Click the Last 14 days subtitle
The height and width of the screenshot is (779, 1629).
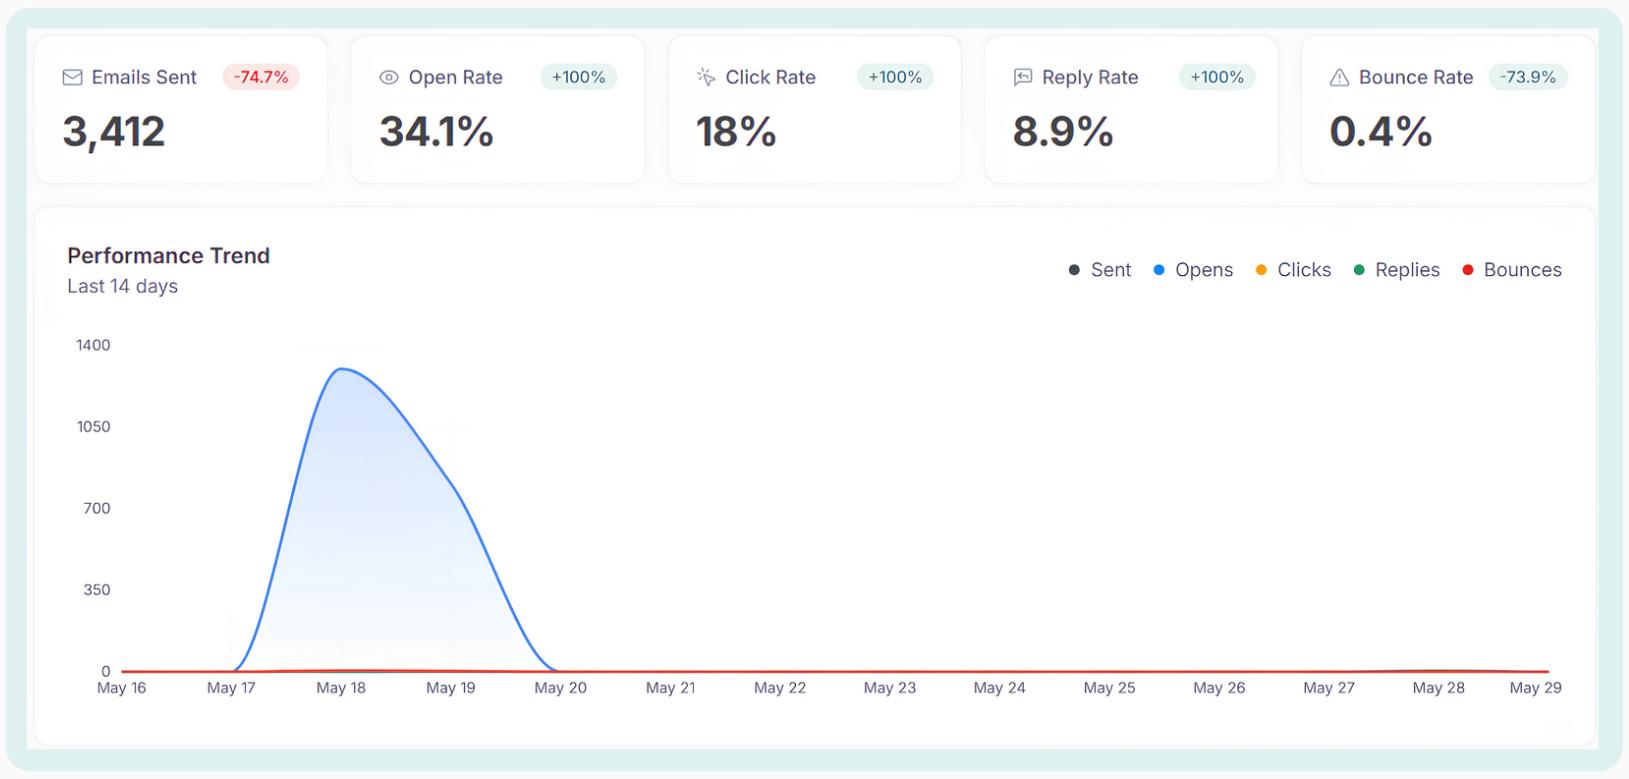click(x=123, y=286)
